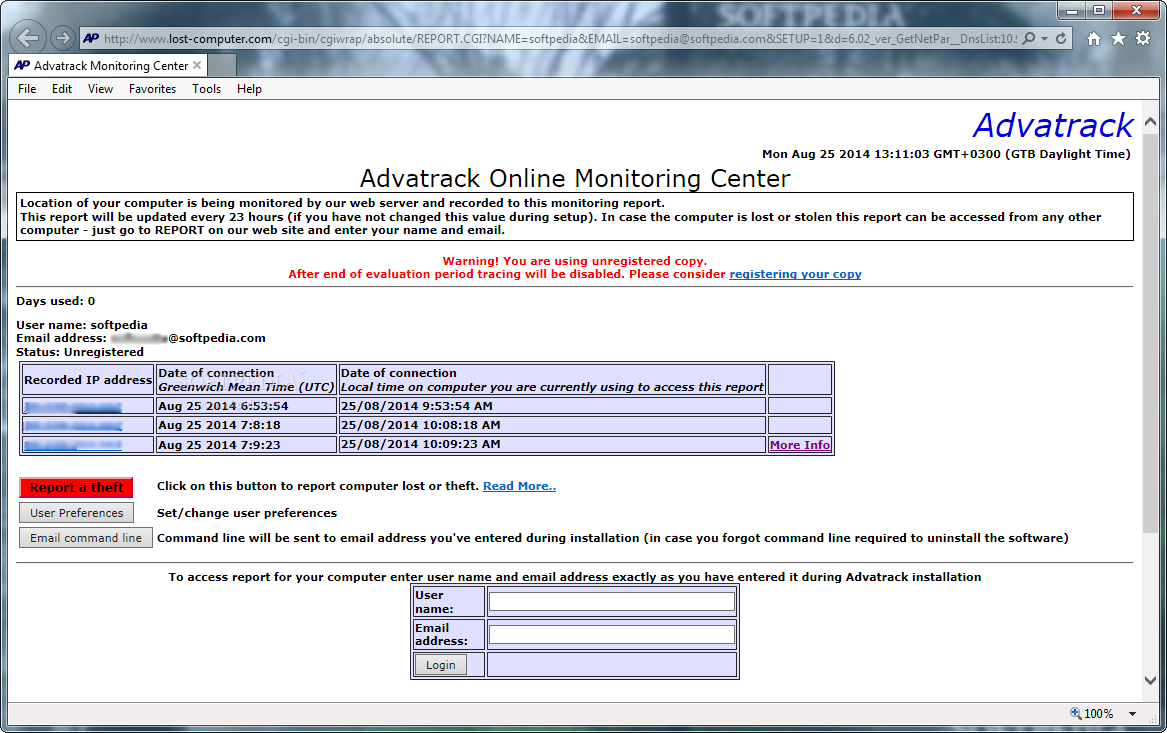Image resolution: width=1167 pixels, height=733 pixels.
Task: Open the View menu
Action: [x=100, y=89]
